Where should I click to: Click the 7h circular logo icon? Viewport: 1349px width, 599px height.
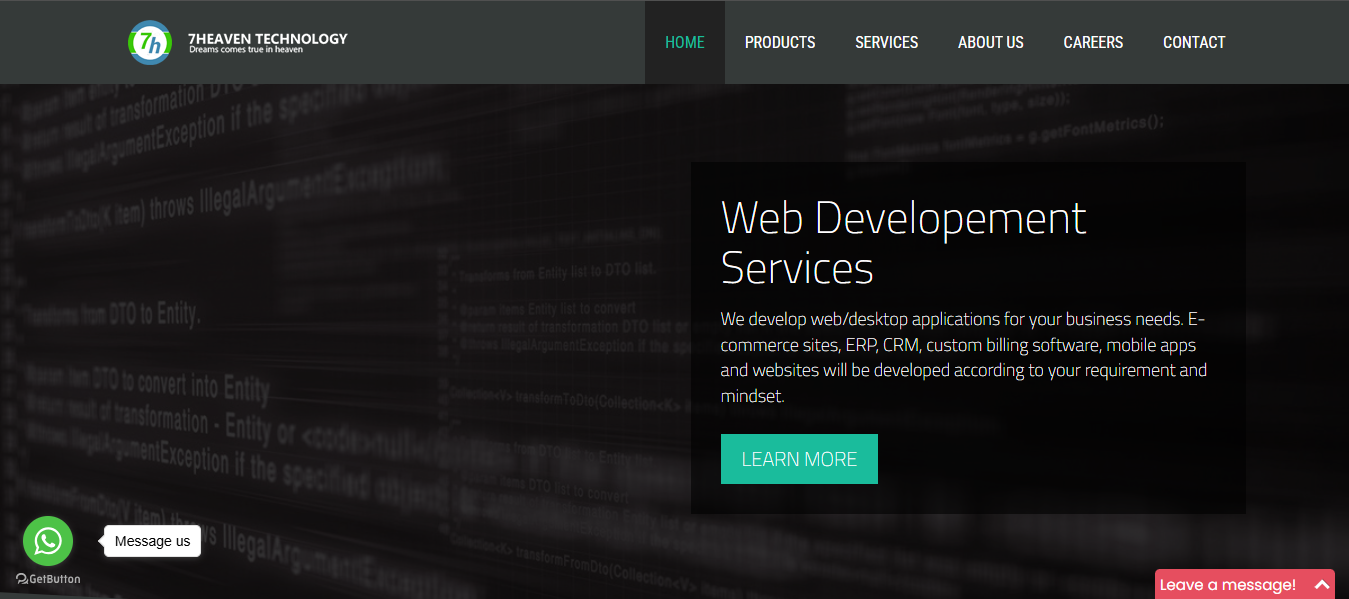pyautogui.click(x=150, y=42)
